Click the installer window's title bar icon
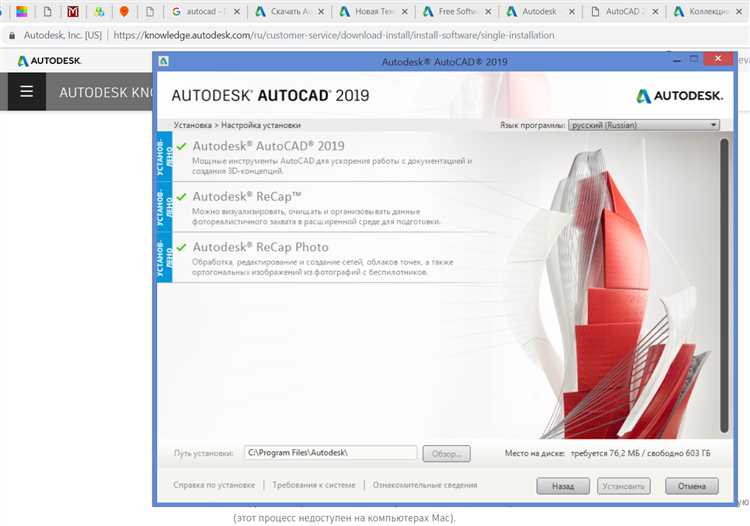Screen dimensions: 750x526 click(164, 61)
